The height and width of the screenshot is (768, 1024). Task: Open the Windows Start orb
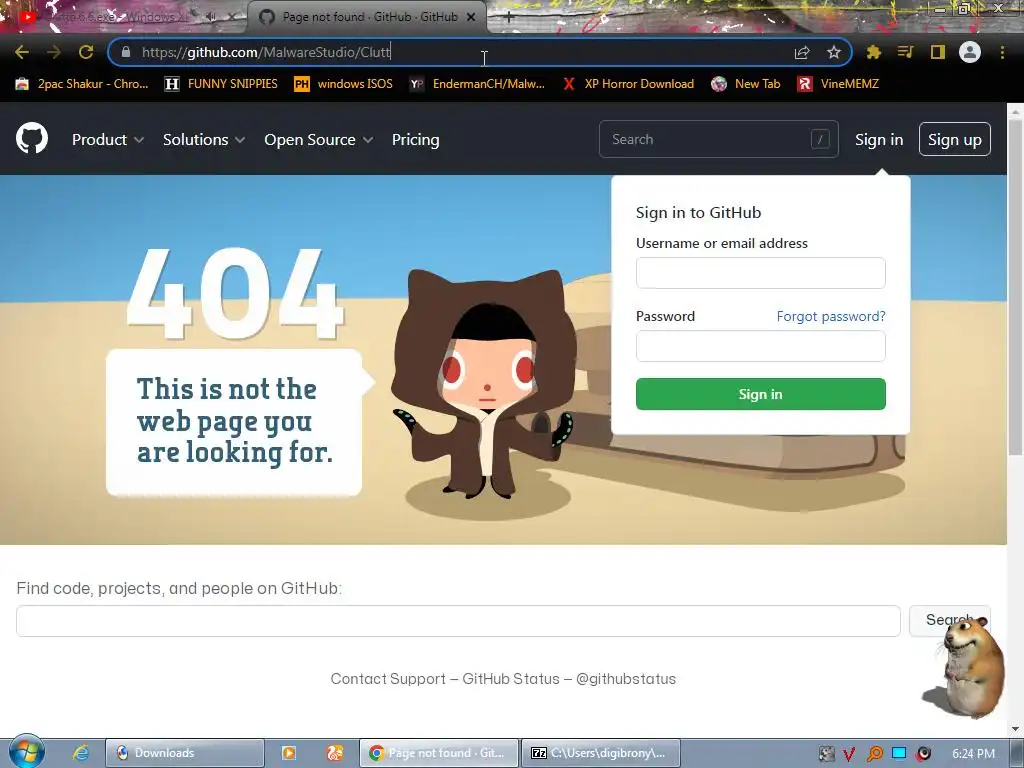[26, 752]
